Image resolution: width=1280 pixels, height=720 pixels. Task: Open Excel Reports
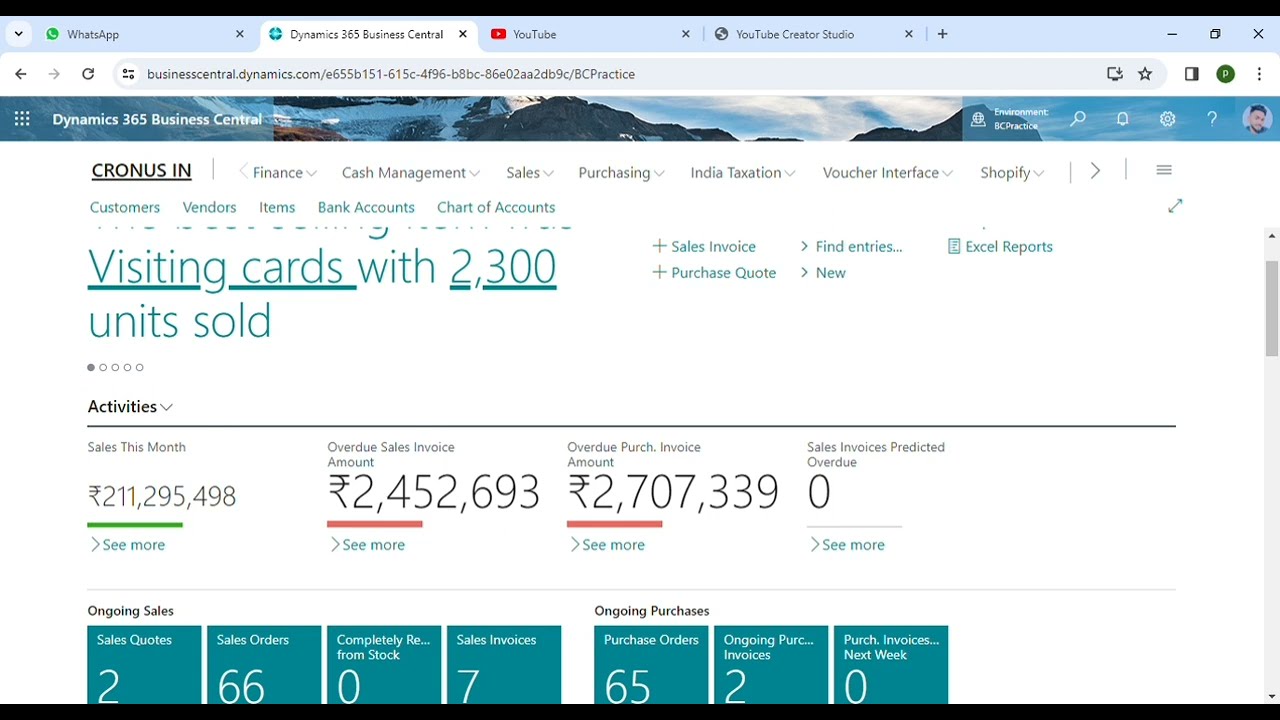click(1000, 246)
